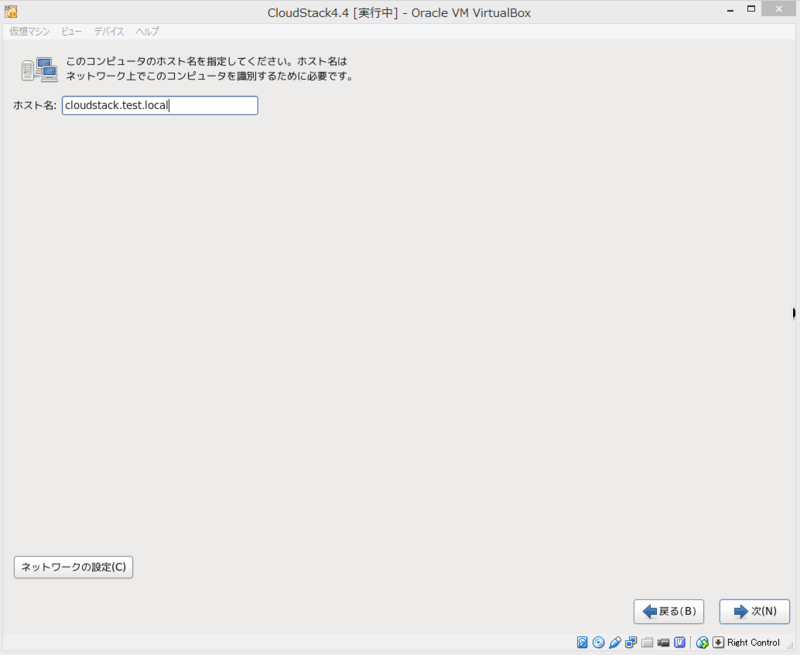Click the hard disk activity status icon
Viewport: 800px width, 655px height.
[x=581, y=642]
